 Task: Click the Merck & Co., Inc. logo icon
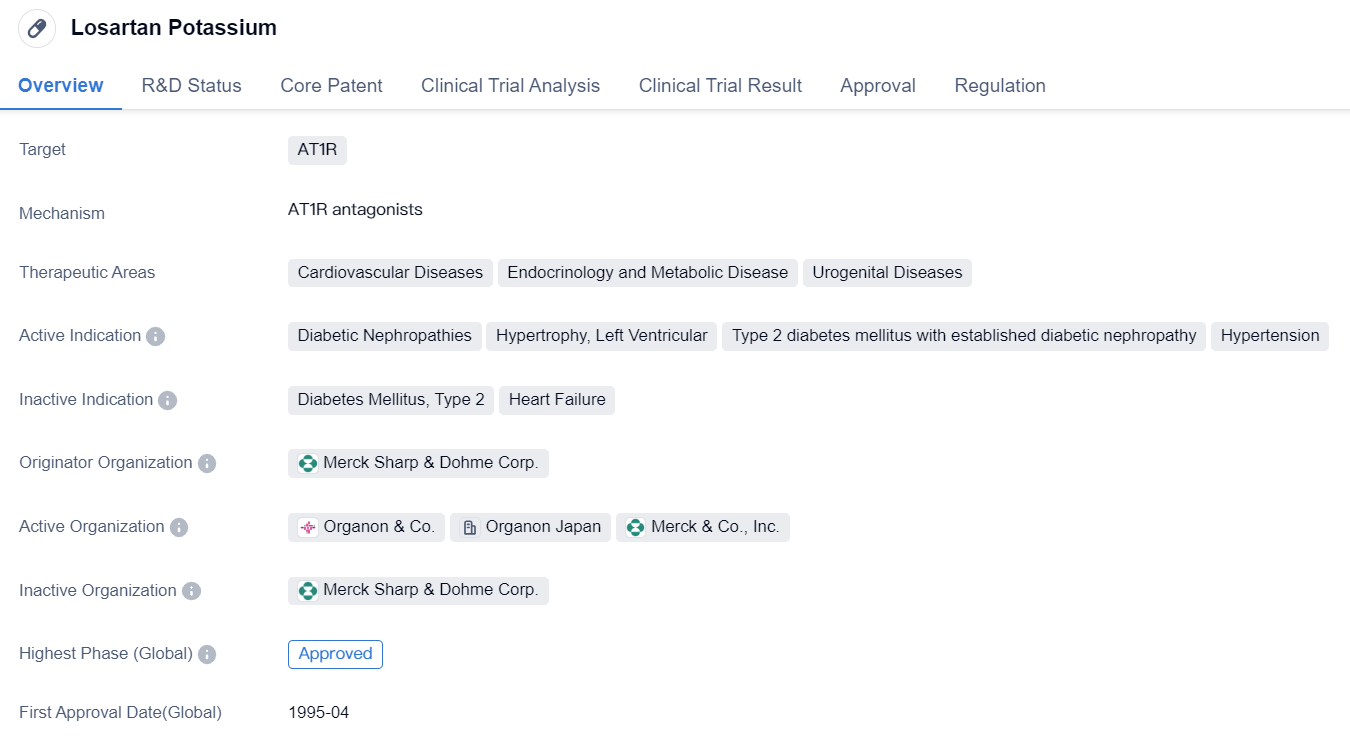(x=635, y=527)
